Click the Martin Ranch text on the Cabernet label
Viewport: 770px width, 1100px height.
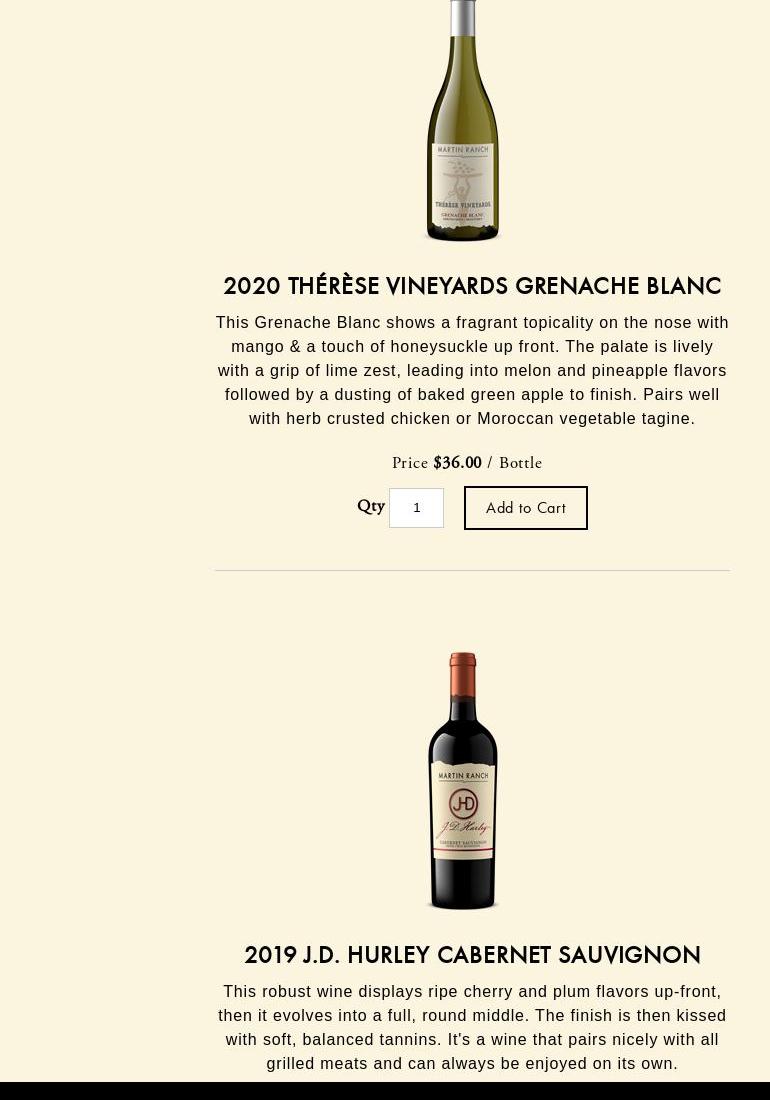pyautogui.click(x=463, y=776)
